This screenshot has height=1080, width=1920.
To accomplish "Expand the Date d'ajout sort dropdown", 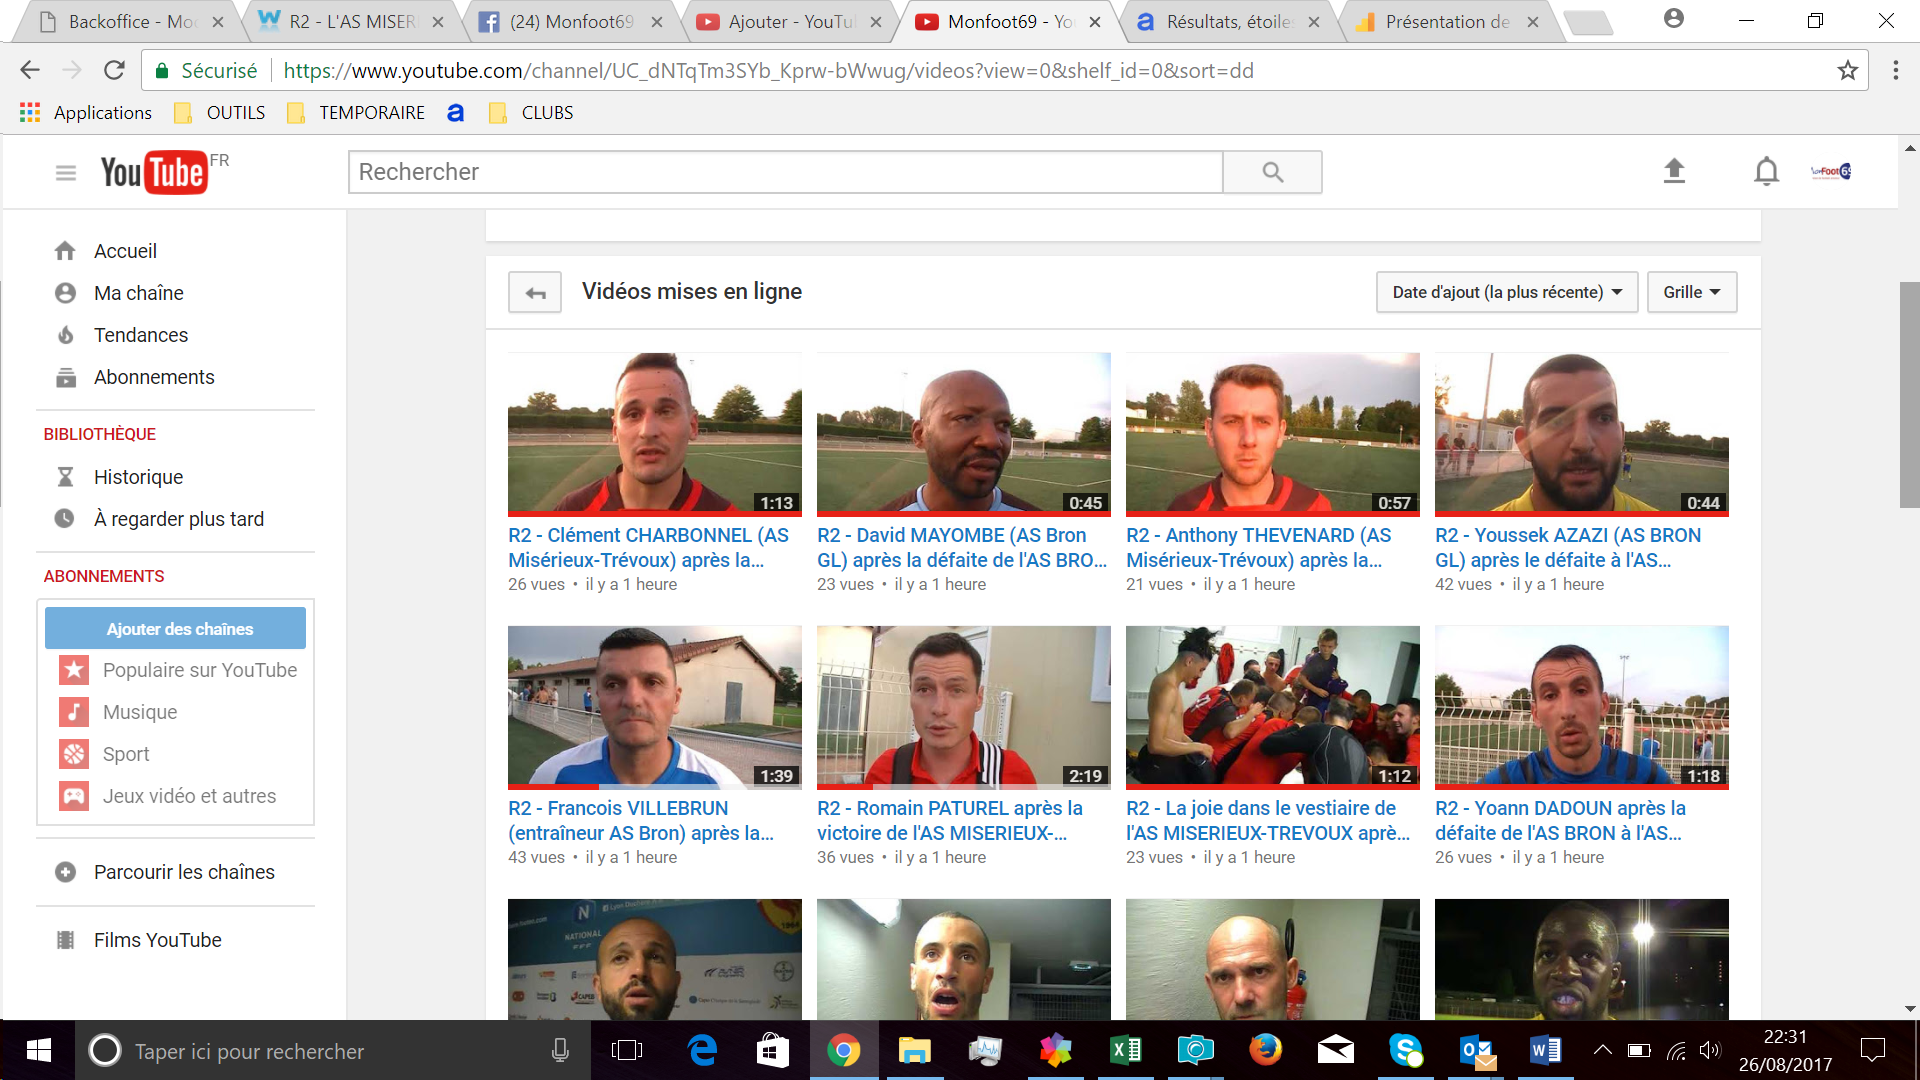I will coord(1506,292).
